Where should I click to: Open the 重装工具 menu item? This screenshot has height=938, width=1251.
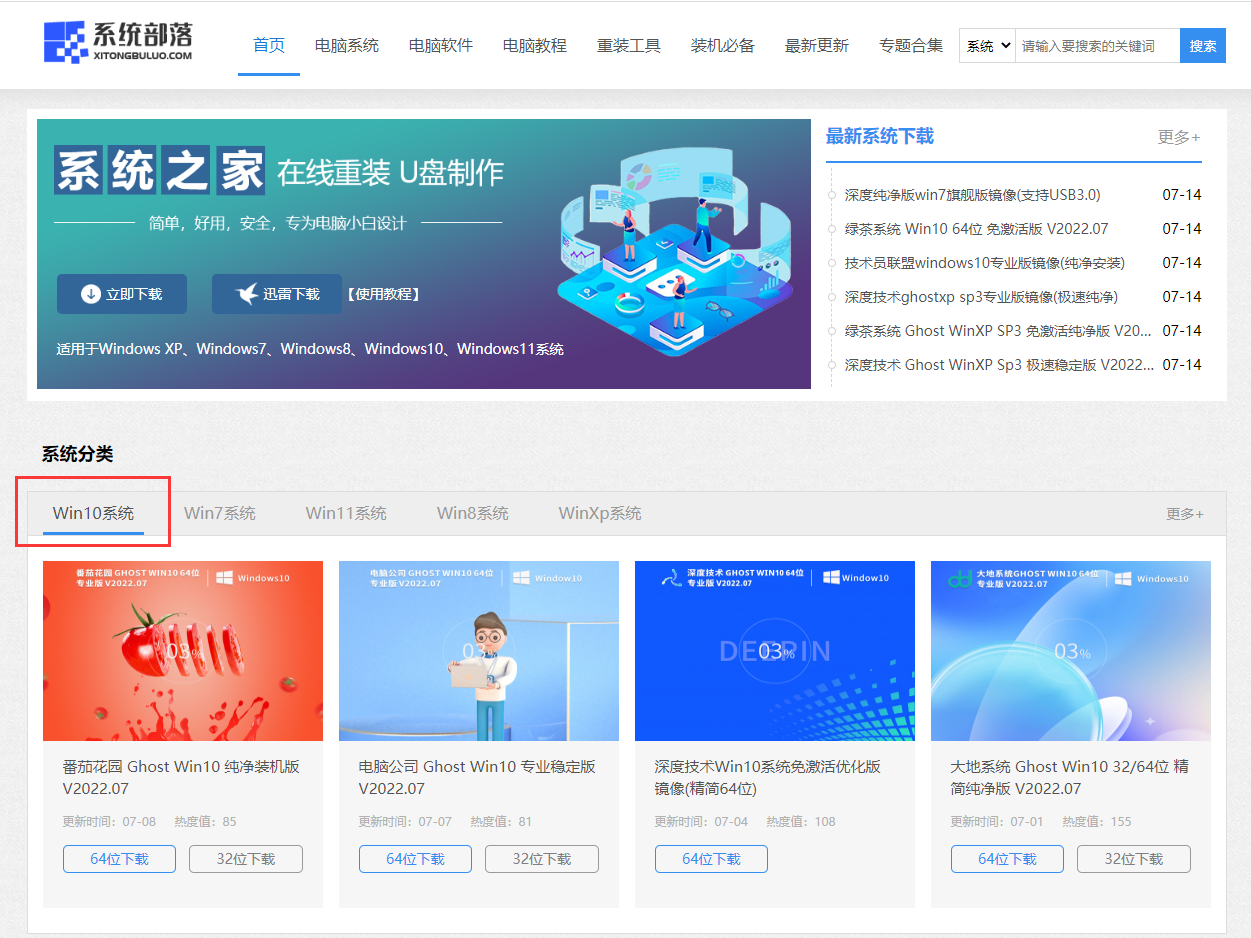[629, 45]
